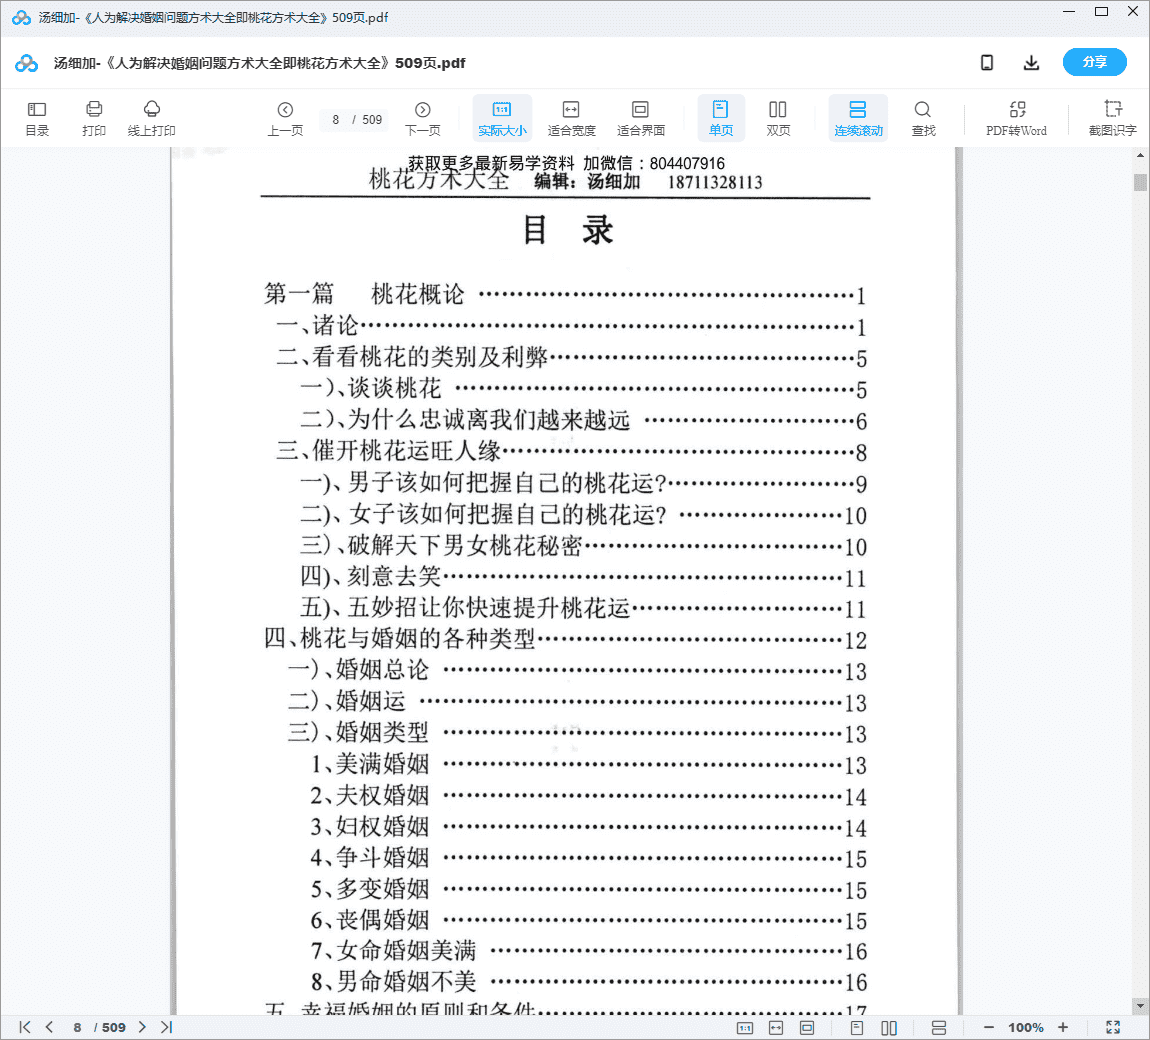Select 单页 single-page view
1150x1040 pixels.
pyautogui.click(x=721, y=118)
